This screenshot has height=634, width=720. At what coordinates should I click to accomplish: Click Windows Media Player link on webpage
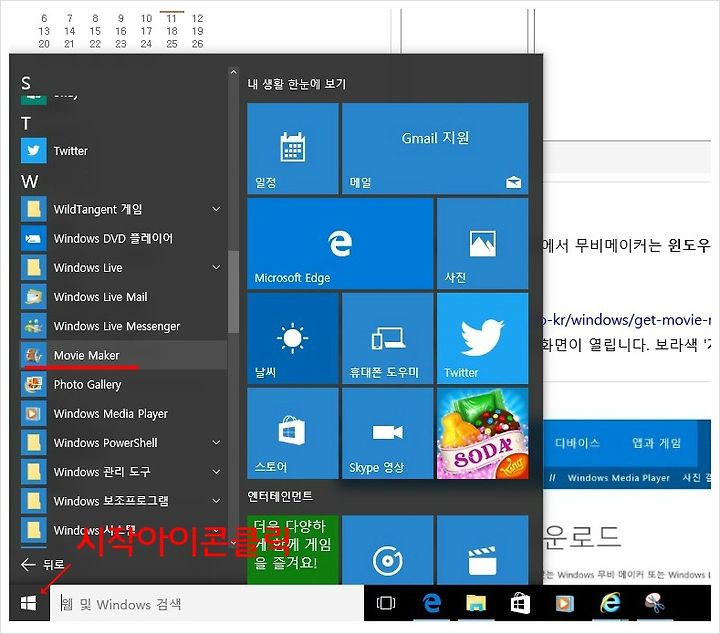point(619,478)
